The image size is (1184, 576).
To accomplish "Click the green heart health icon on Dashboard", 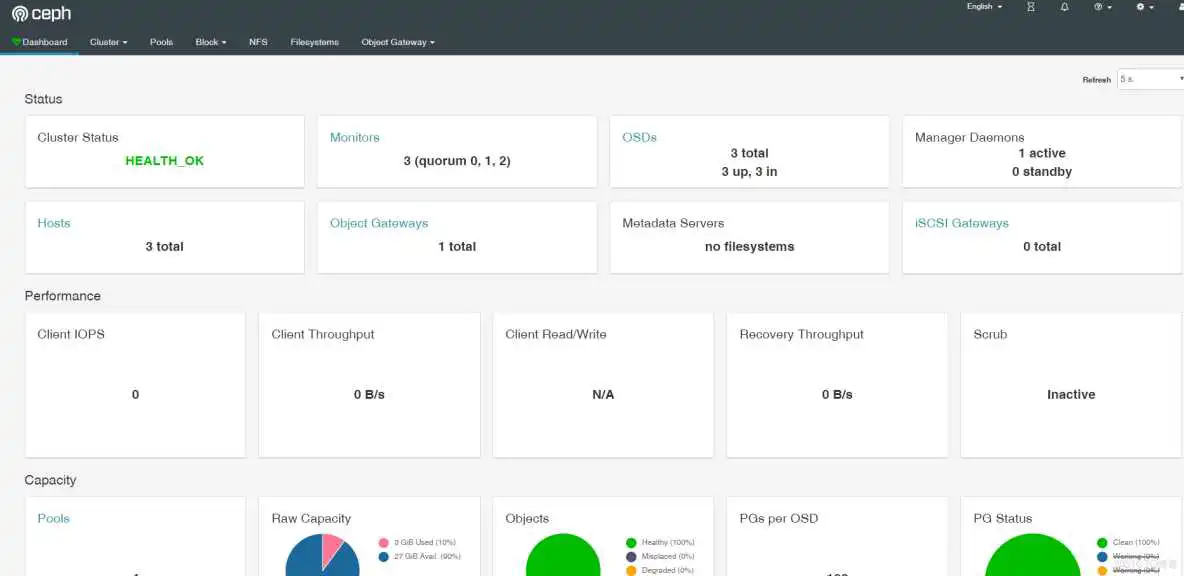I will pos(17,42).
